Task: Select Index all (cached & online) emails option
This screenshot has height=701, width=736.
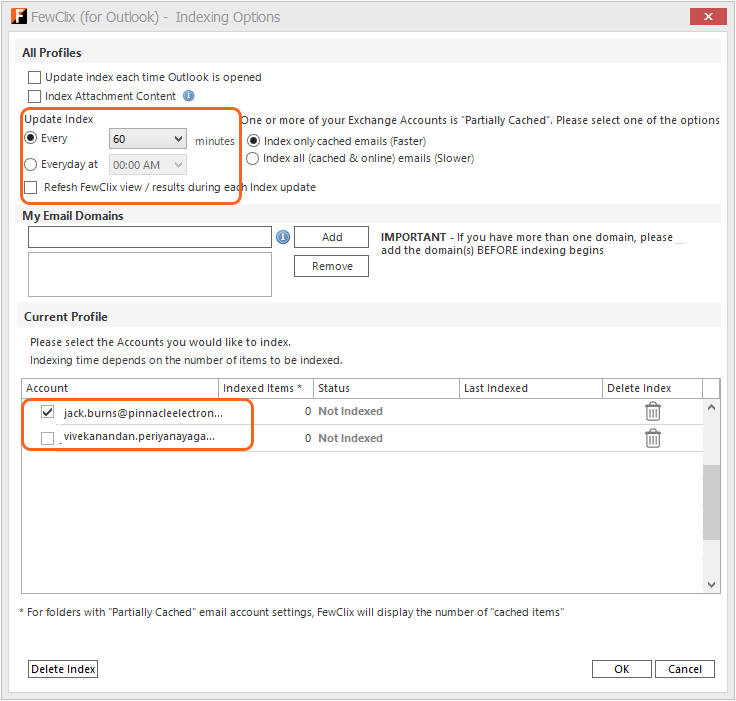Action: click(253, 158)
